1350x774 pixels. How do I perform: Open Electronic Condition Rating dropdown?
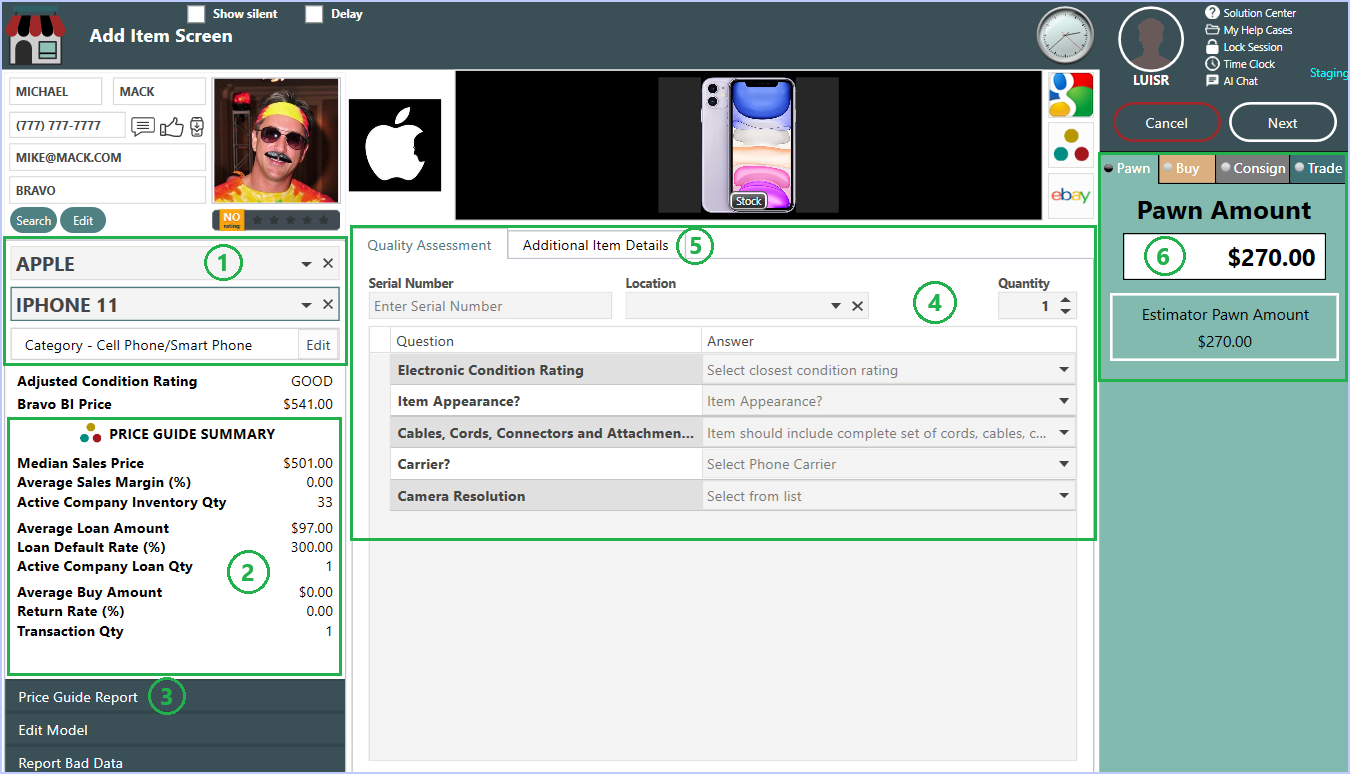[1064, 370]
